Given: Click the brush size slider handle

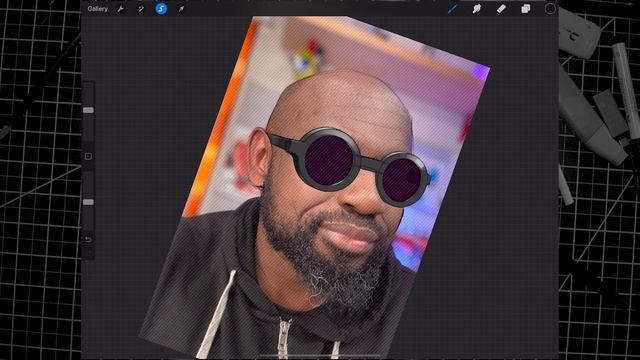Looking at the screenshot, I should (88, 110).
